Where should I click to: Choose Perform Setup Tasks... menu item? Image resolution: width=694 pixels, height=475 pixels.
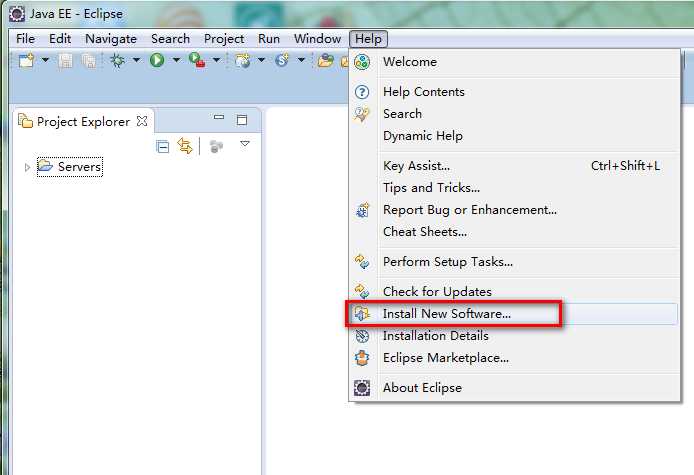(x=514, y=262)
